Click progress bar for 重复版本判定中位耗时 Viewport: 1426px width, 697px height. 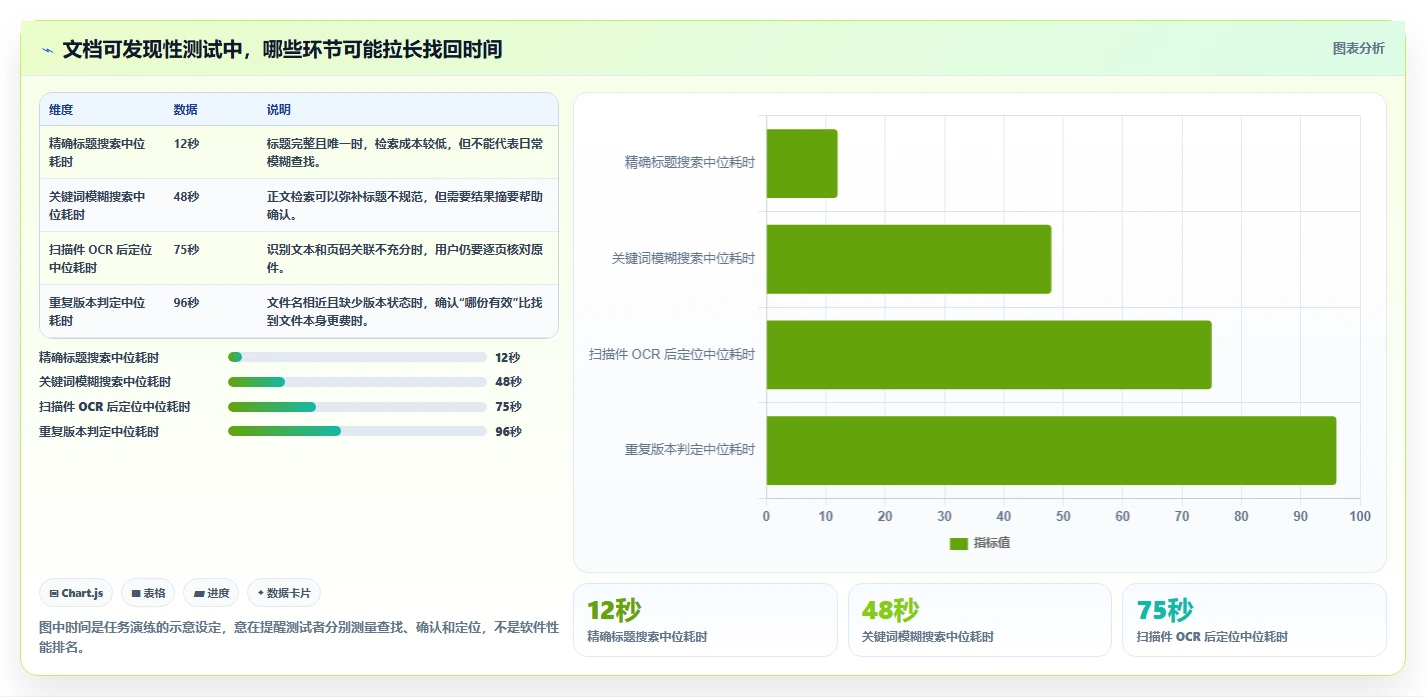point(357,432)
